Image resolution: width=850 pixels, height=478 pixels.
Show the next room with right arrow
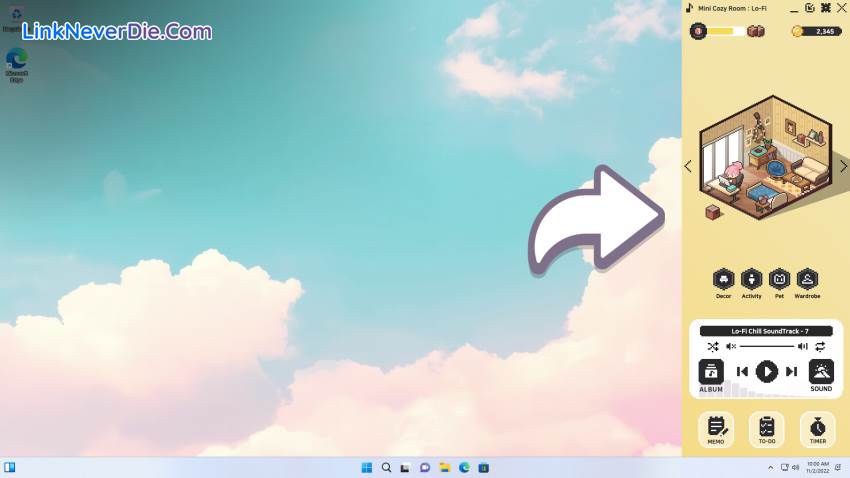pyautogui.click(x=843, y=166)
